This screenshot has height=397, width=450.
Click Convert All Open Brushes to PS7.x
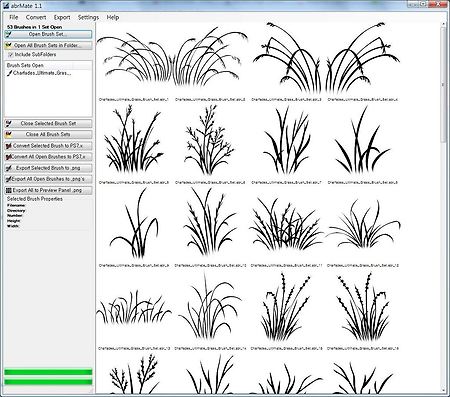(x=48, y=157)
